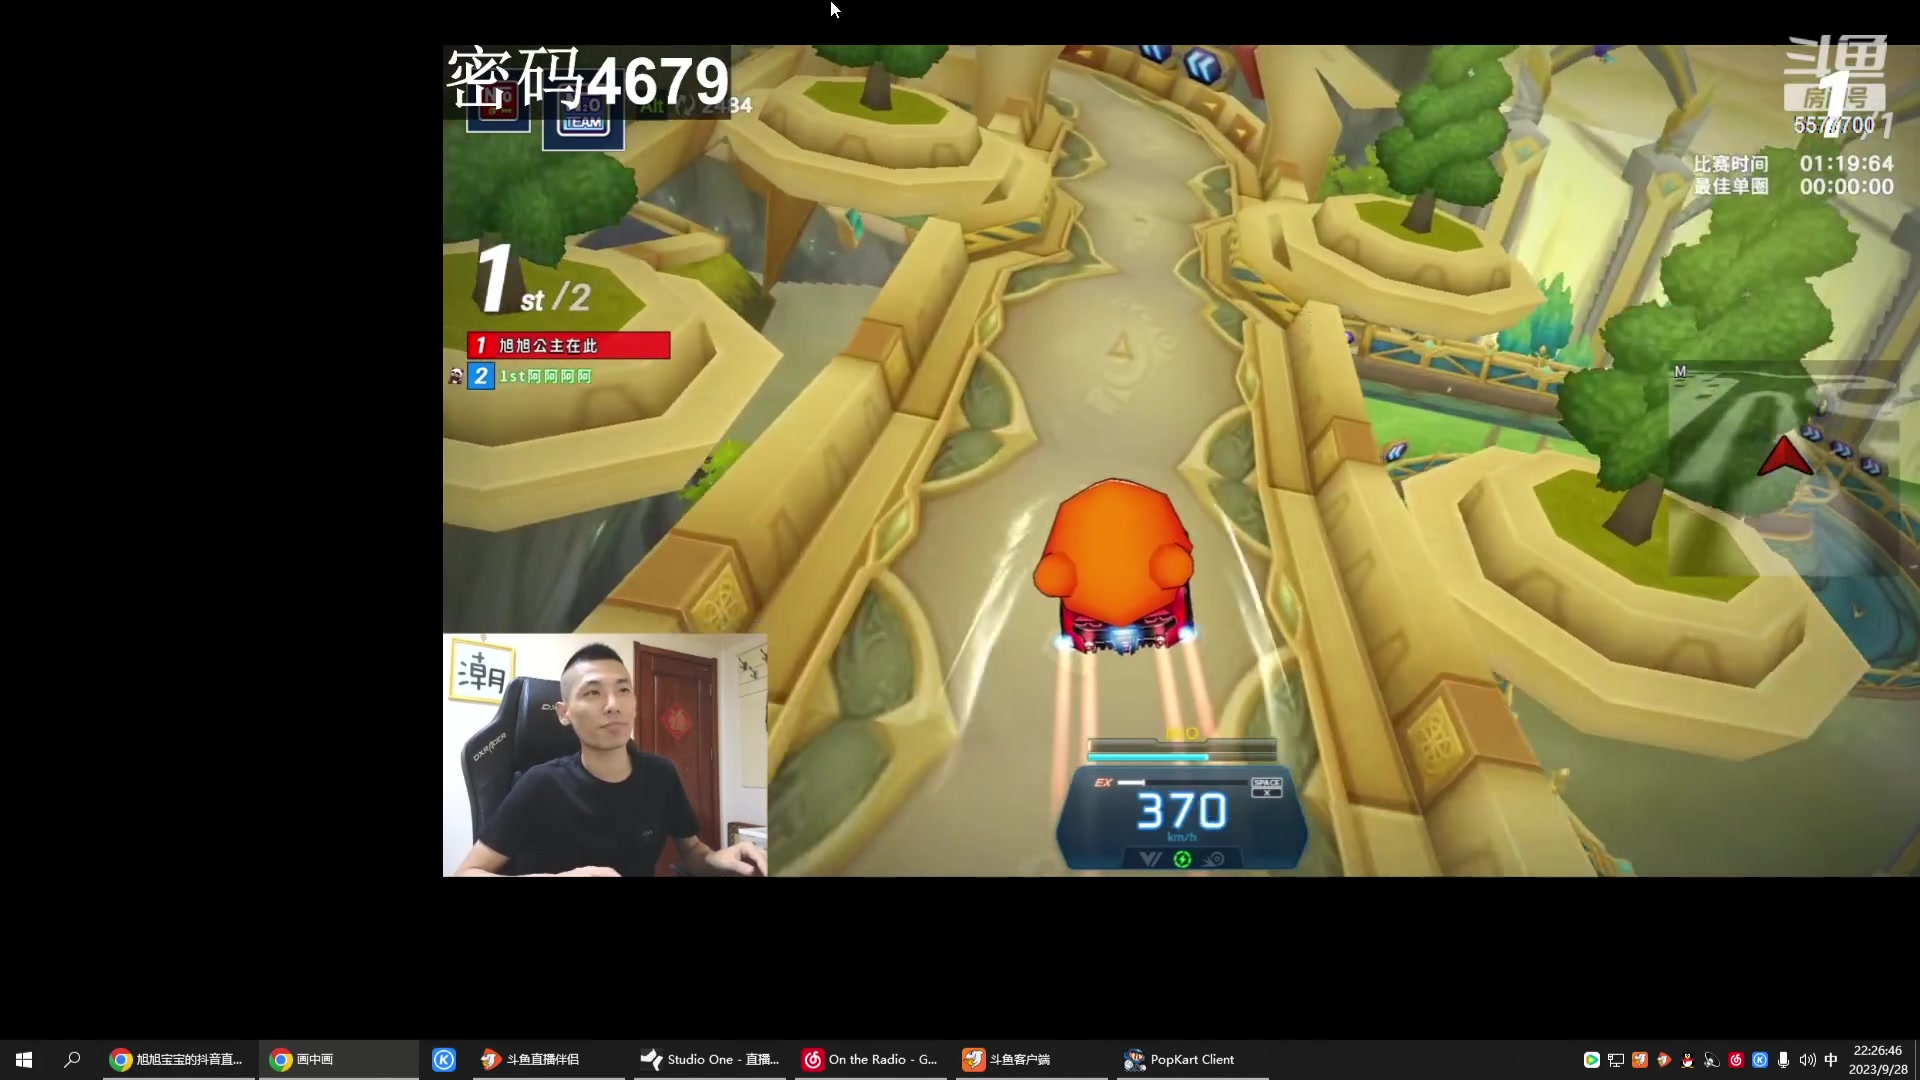
Task: Toggle the 中 input method indicator
Action: pyautogui.click(x=1831, y=1060)
